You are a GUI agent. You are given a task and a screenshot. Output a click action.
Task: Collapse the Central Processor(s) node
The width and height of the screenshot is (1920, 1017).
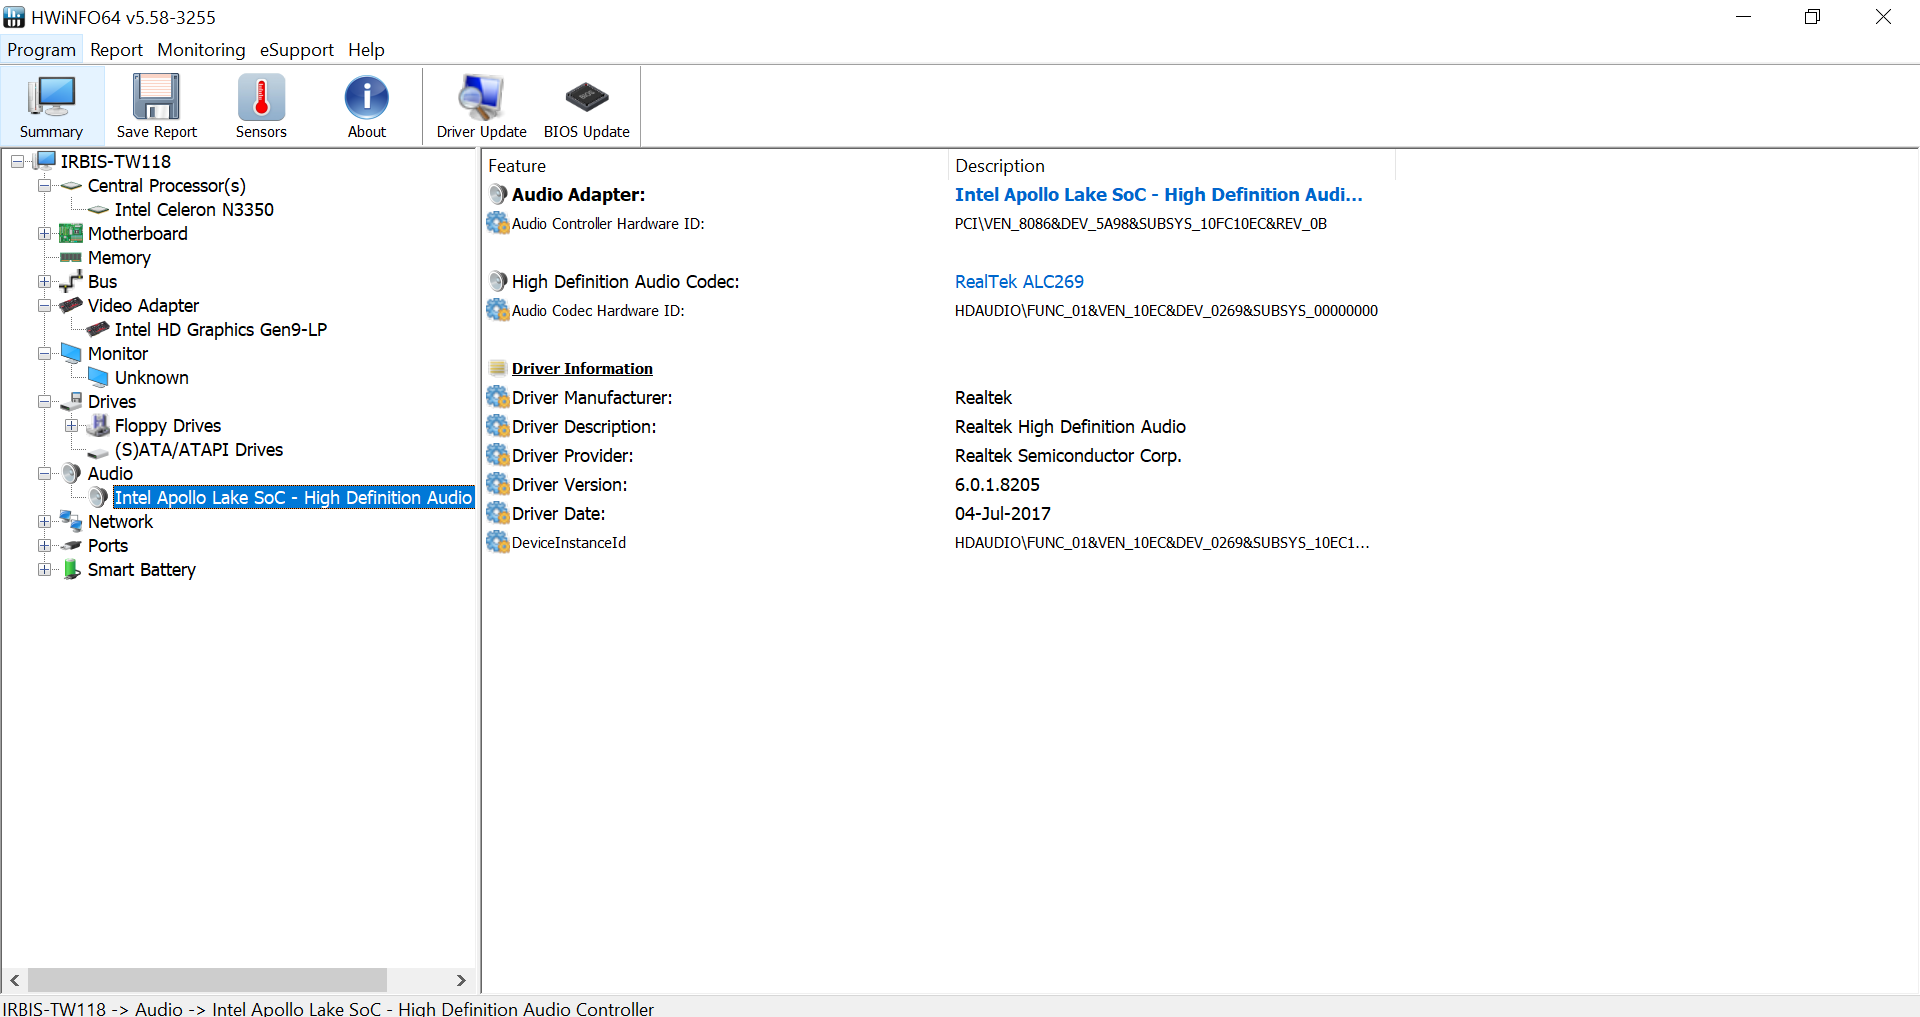pos(44,185)
